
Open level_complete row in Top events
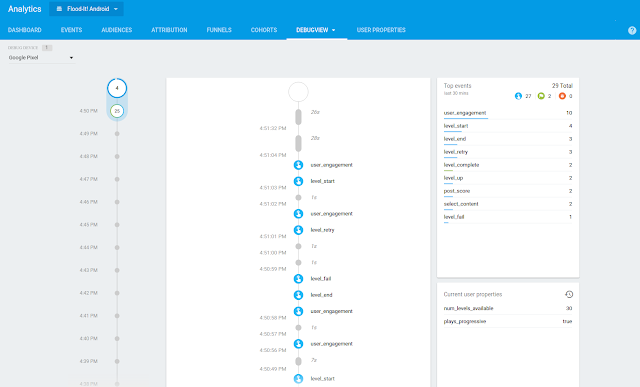508,165
